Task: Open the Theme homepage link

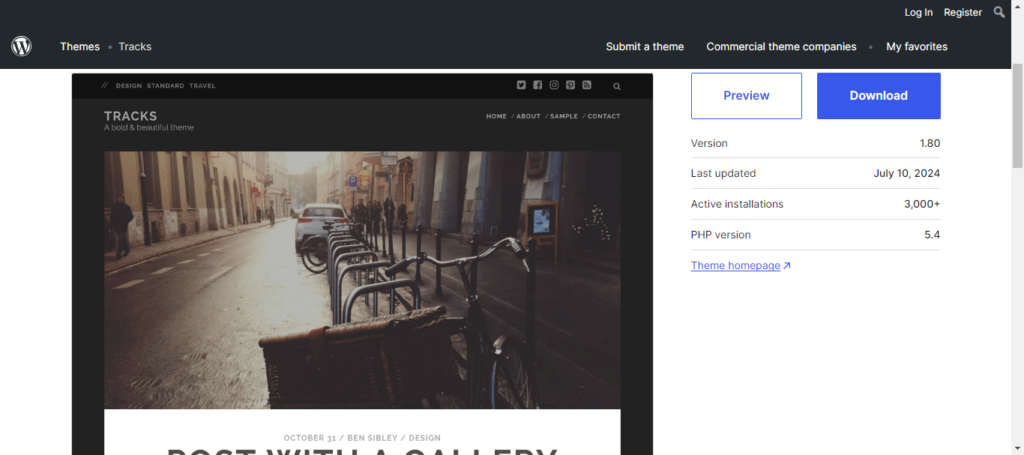Action: point(735,266)
